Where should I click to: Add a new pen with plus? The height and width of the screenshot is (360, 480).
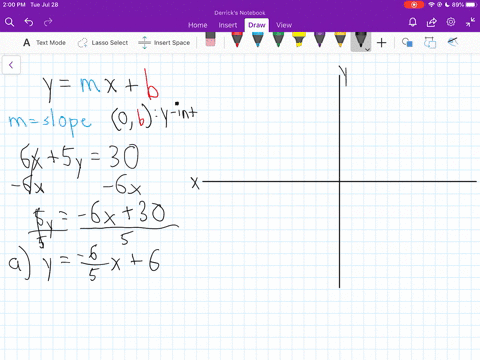tap(382, 43)
